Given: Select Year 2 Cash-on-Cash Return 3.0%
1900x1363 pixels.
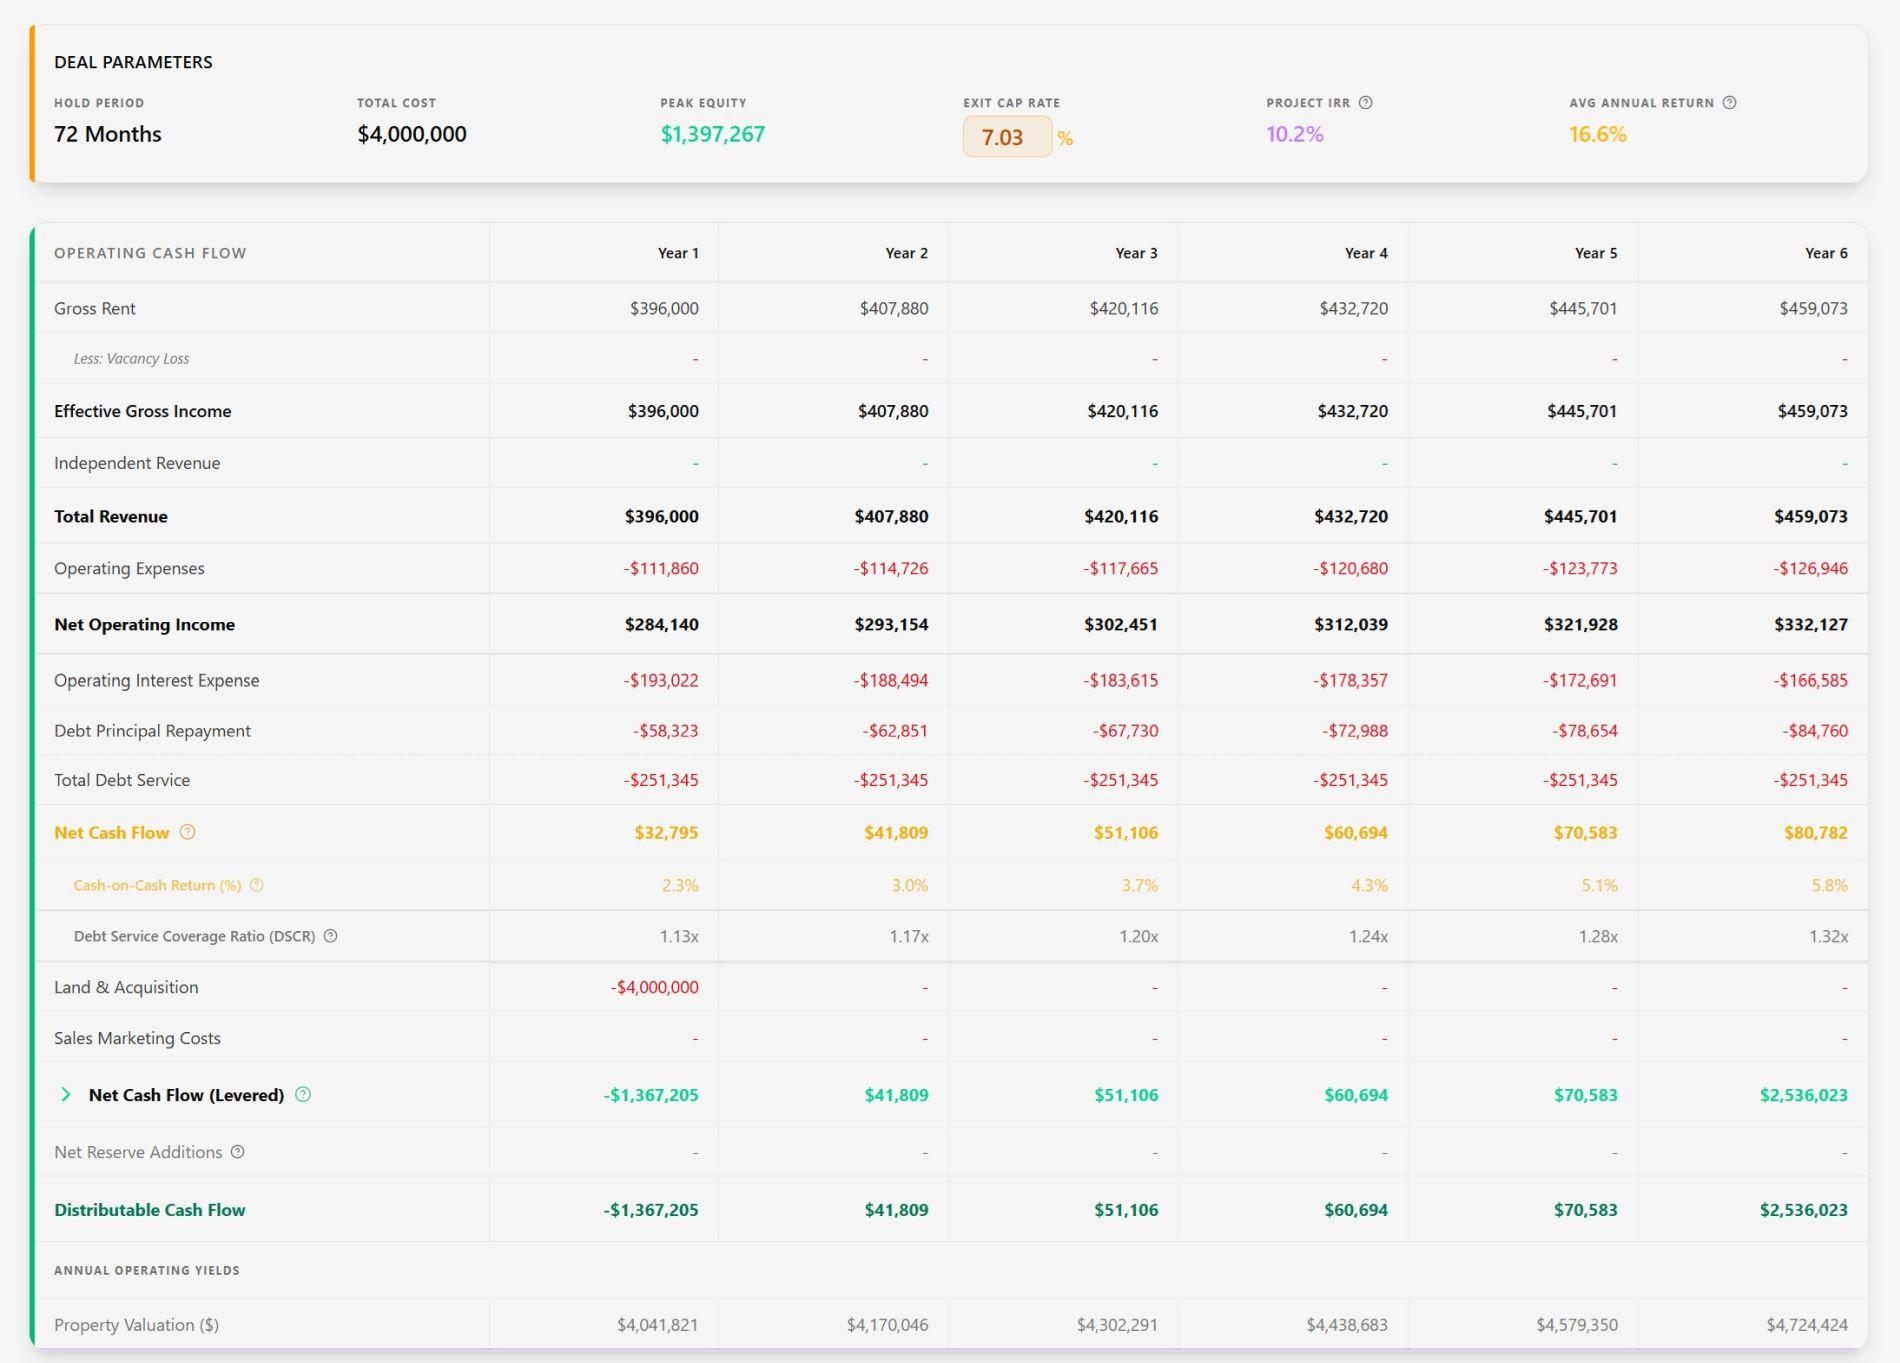Looking at the screenshot, I should (x=910, y=885).
